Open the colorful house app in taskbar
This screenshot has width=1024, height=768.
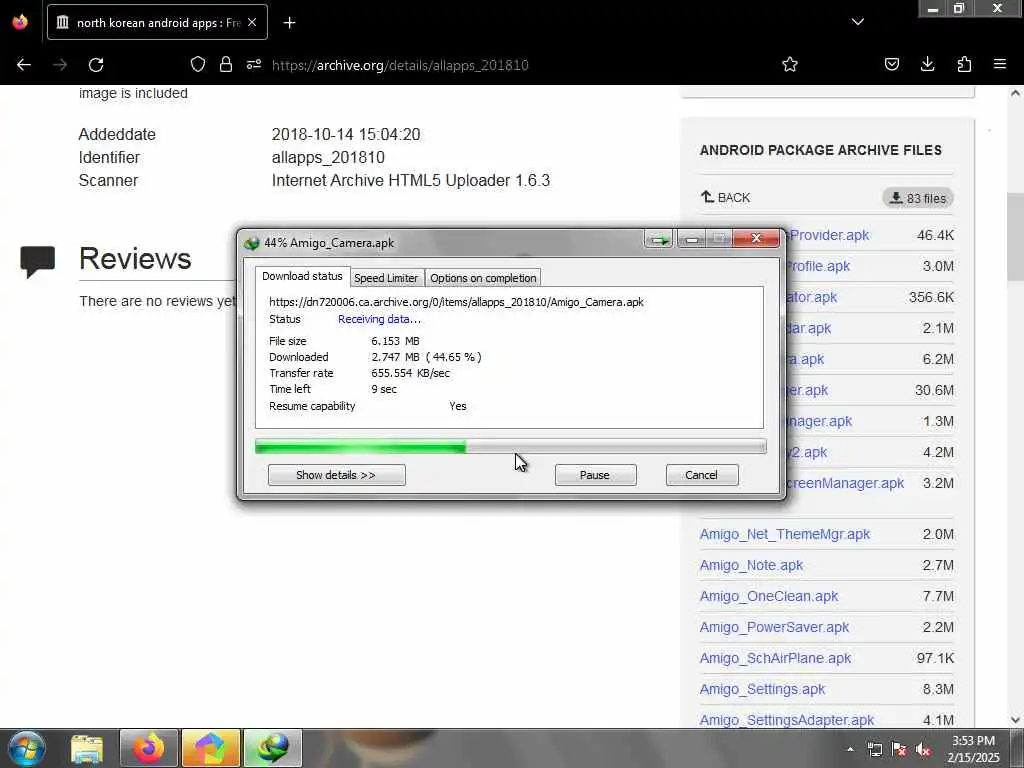pos(210,748)
